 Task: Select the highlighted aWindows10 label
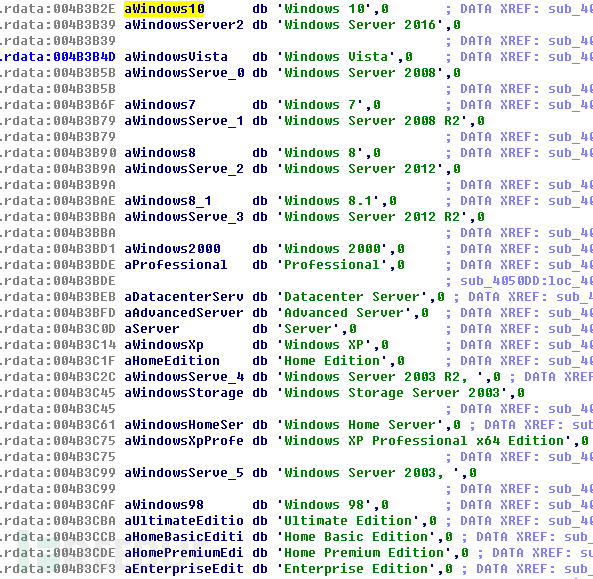pos(164,8)
